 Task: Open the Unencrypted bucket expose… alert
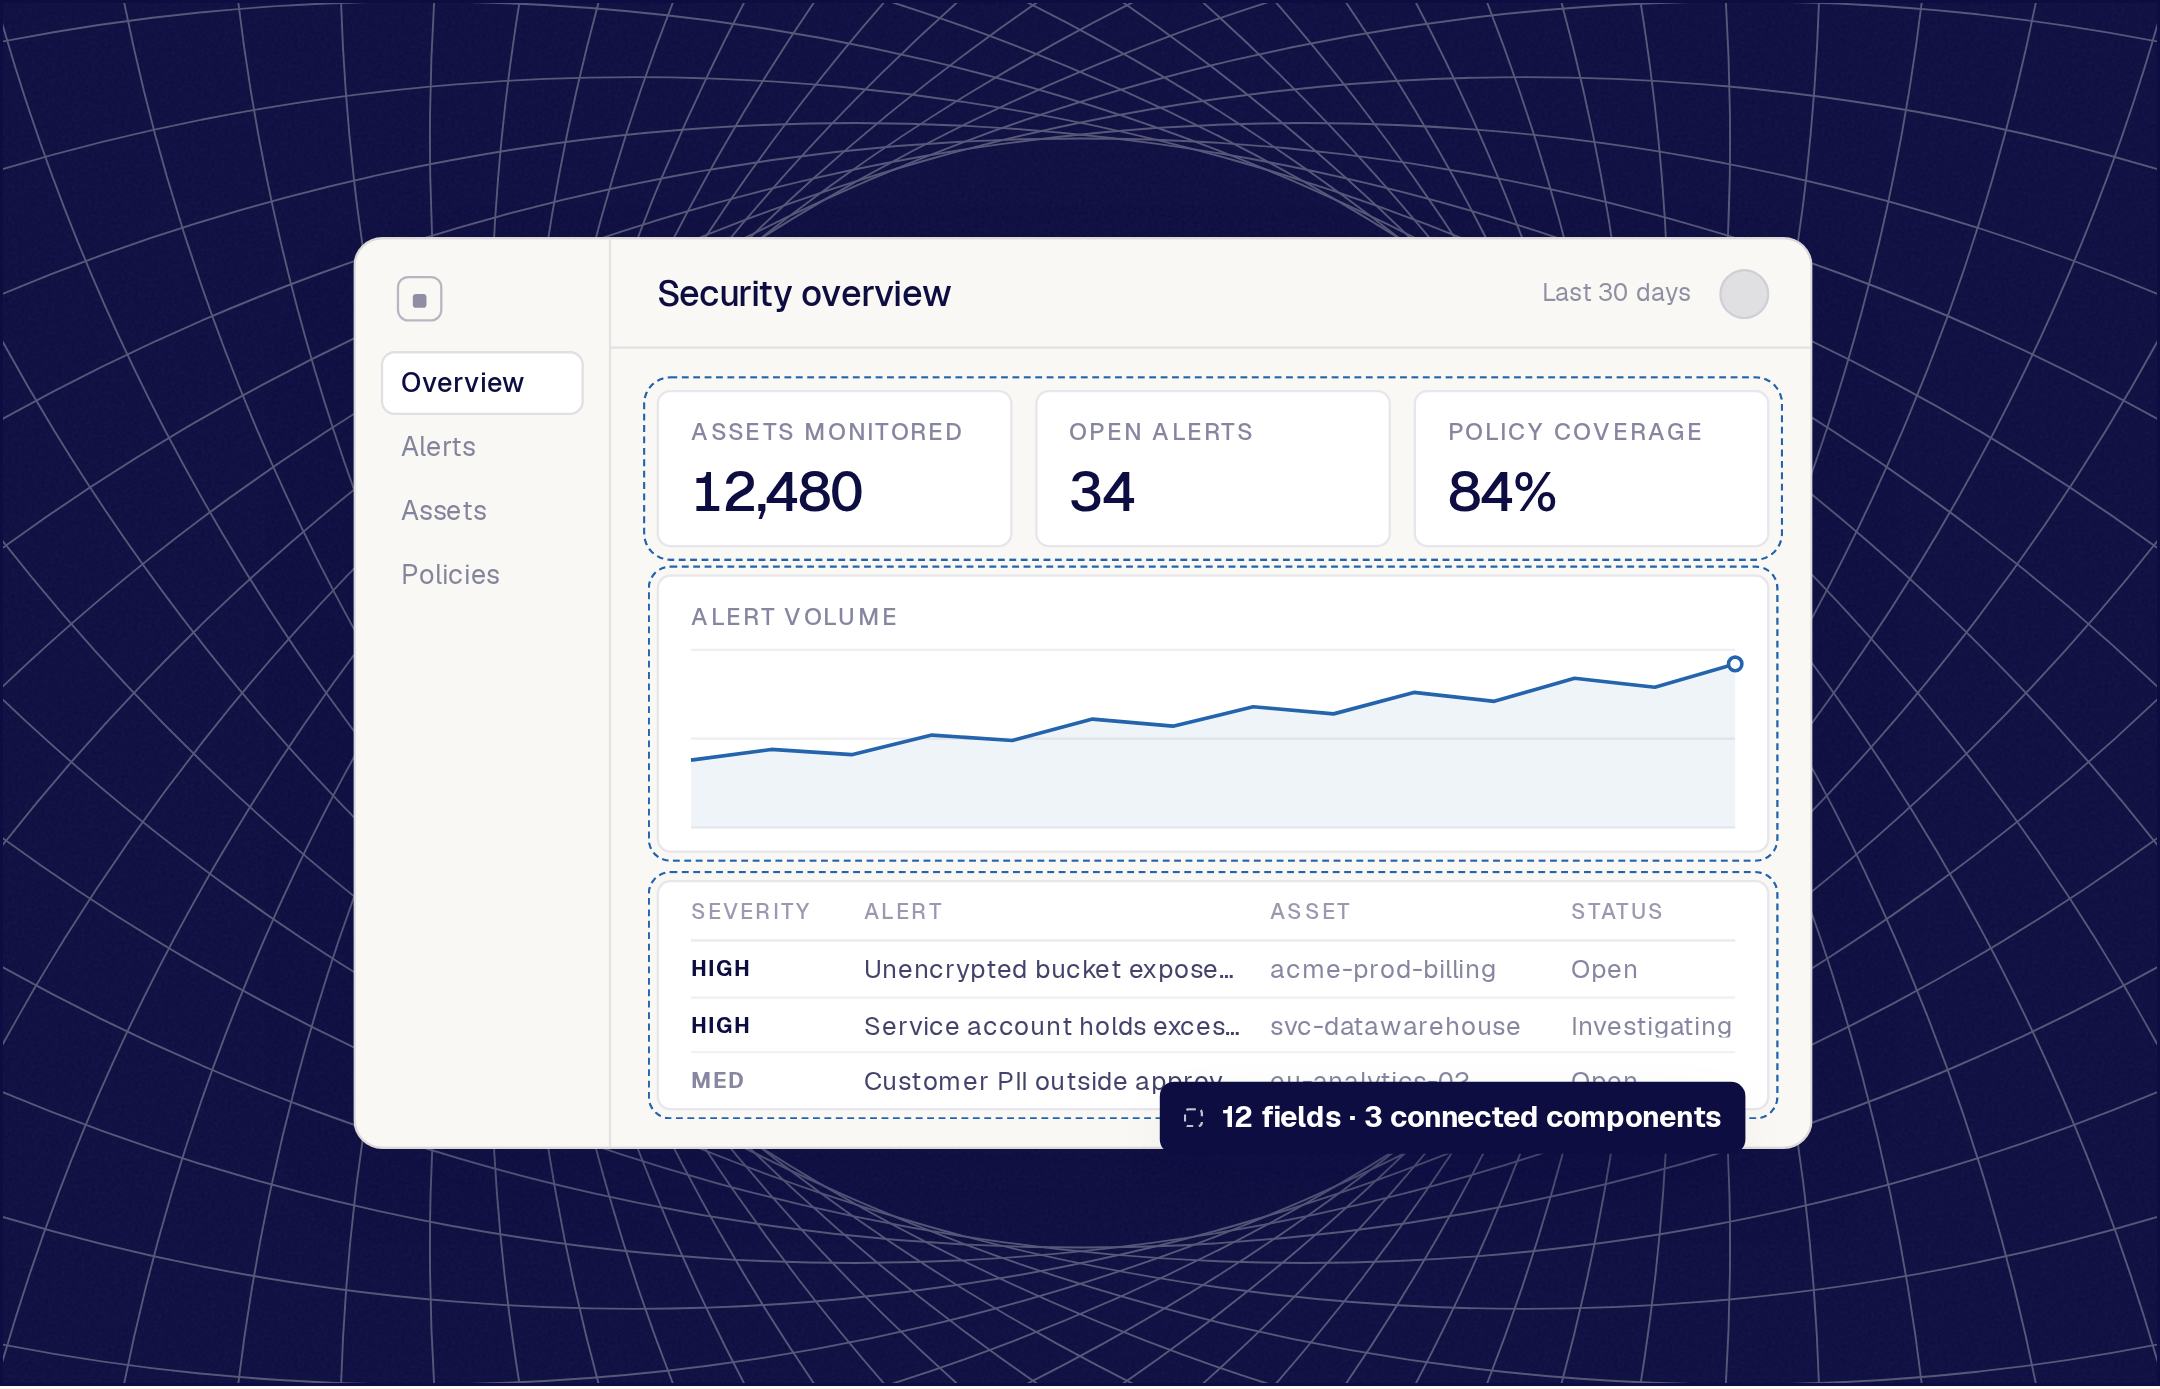[x=1049, y=970]
